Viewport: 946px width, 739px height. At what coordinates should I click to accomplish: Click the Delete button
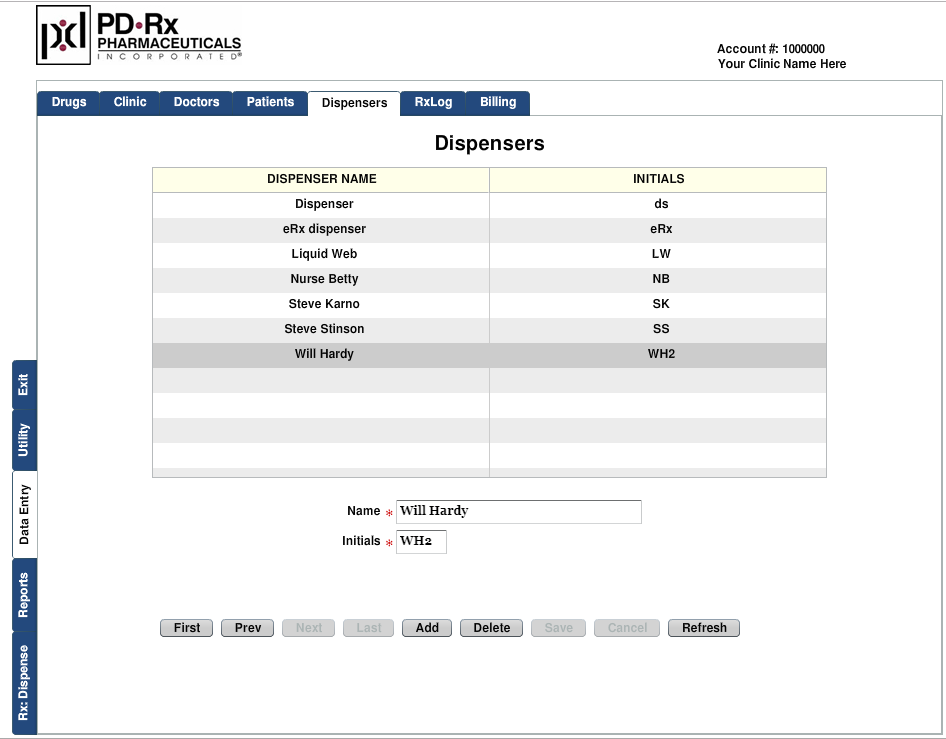pos(491,628)
